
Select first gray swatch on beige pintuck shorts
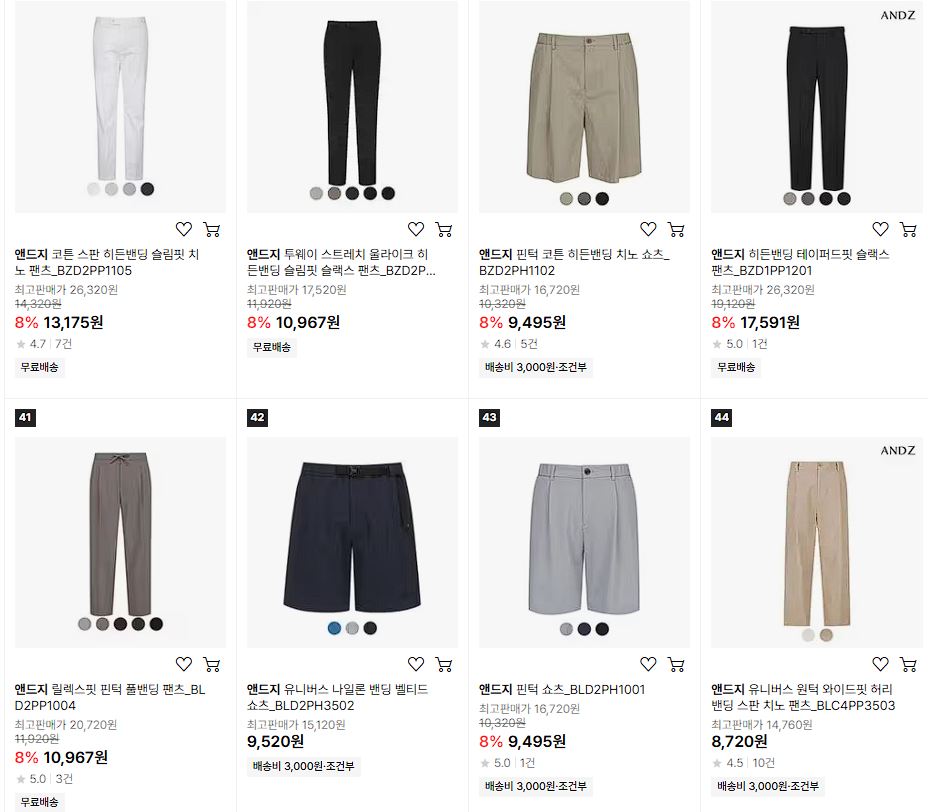tap(566, 199)
